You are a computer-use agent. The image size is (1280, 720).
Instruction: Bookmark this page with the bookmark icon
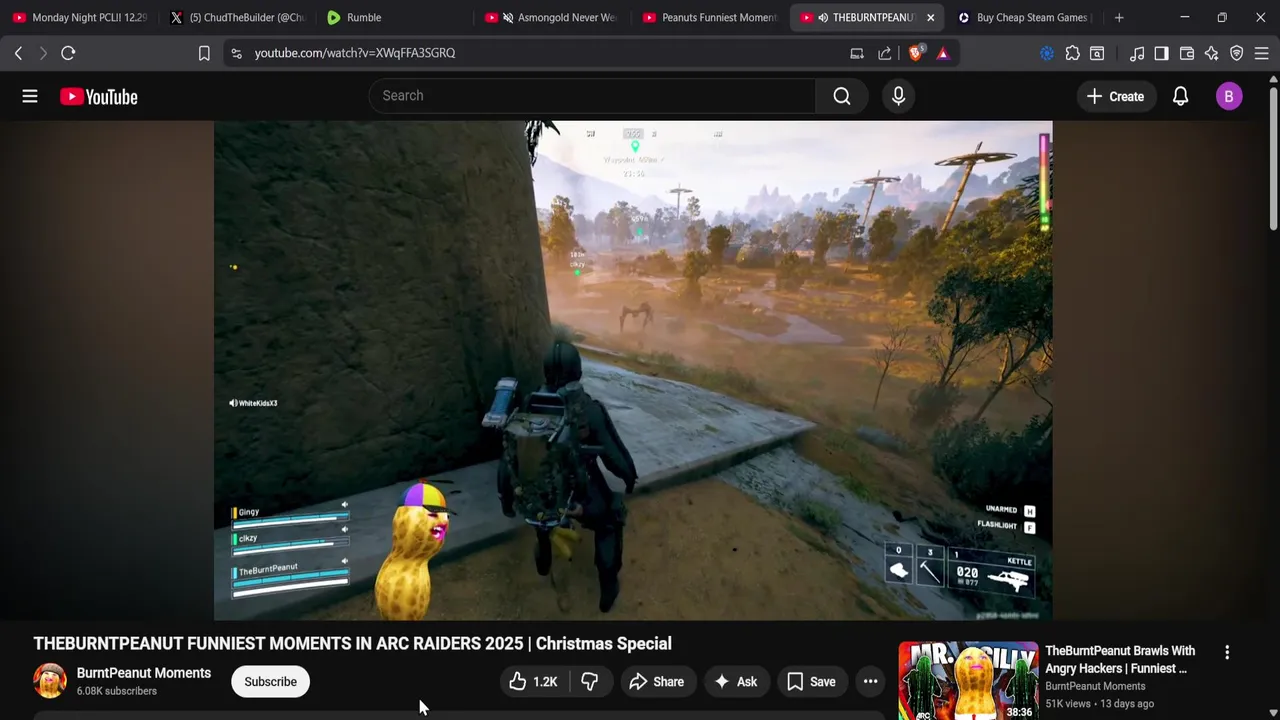point(204,53)
